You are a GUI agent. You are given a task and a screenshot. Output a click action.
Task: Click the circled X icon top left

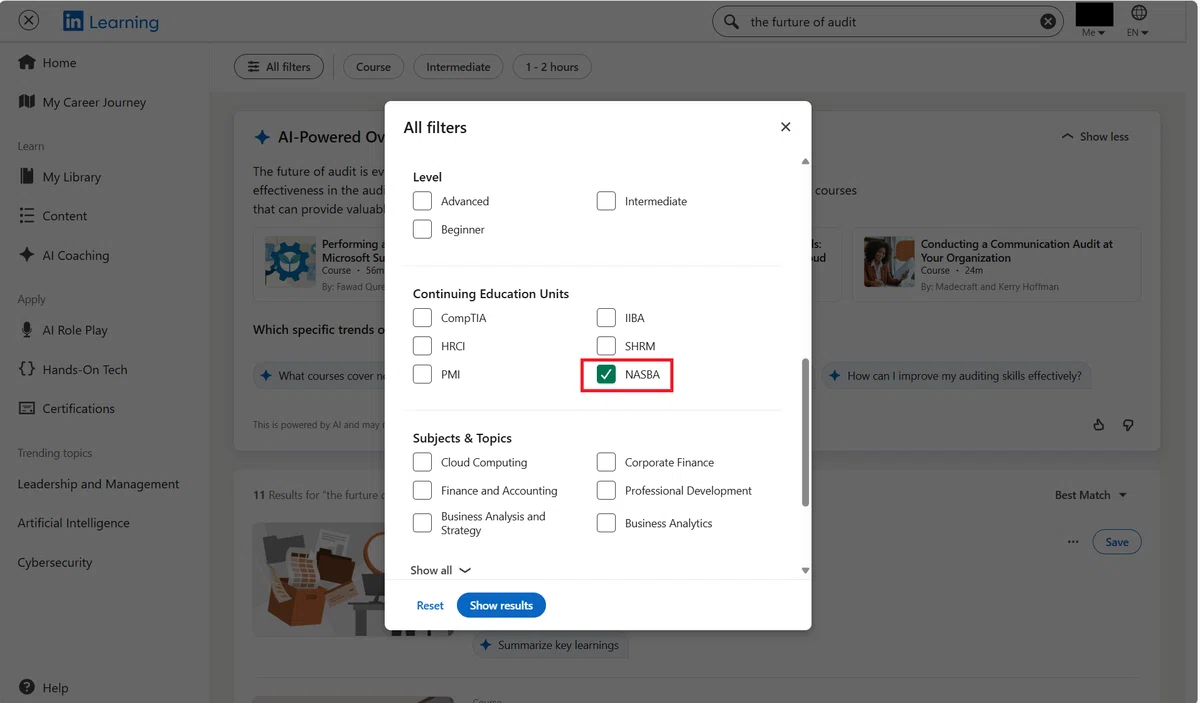[x=29, y=20]
